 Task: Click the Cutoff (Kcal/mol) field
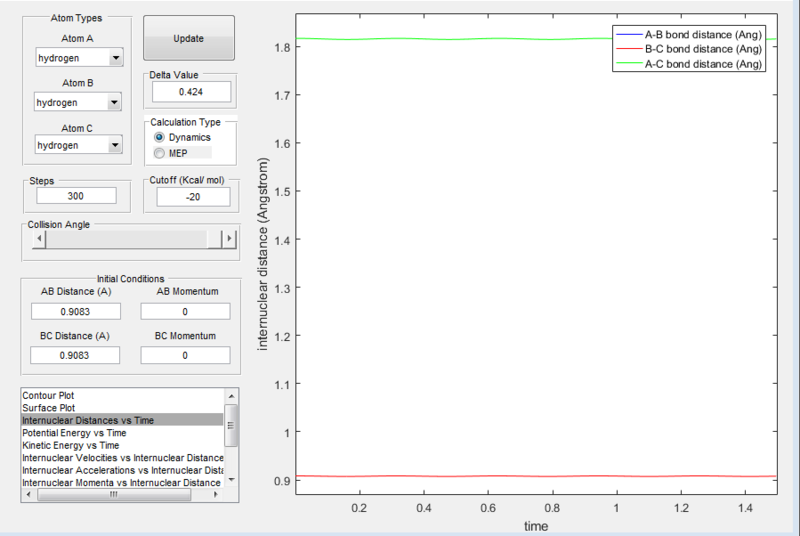pyautogui.click(x=193, y=197)
